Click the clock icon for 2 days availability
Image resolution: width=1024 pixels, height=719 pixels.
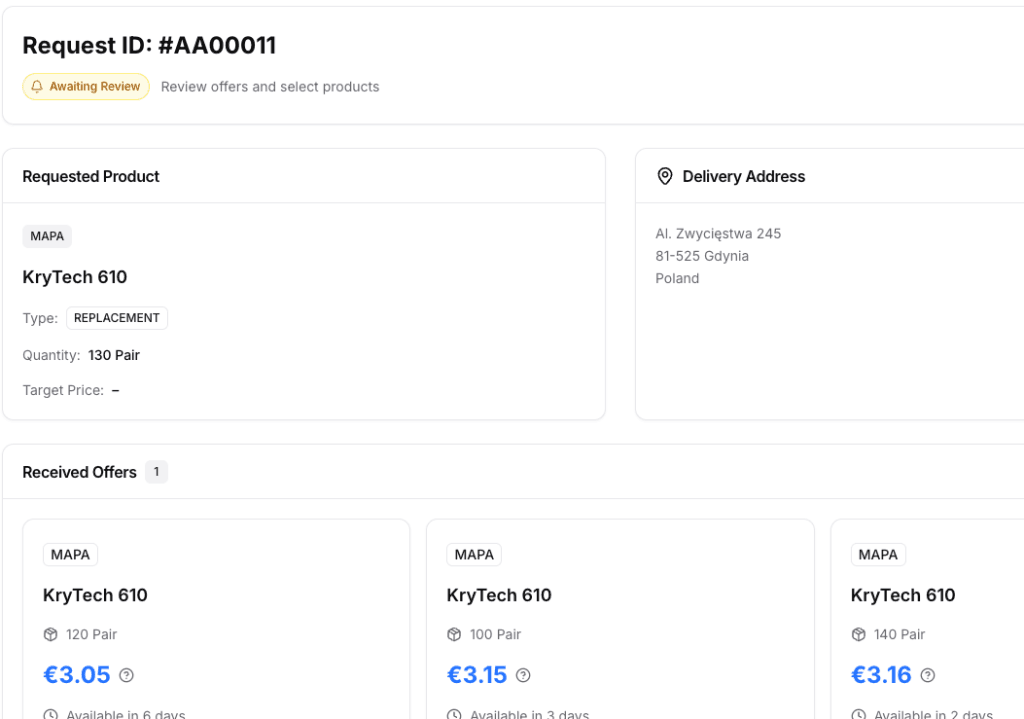(x=859, y=713)
